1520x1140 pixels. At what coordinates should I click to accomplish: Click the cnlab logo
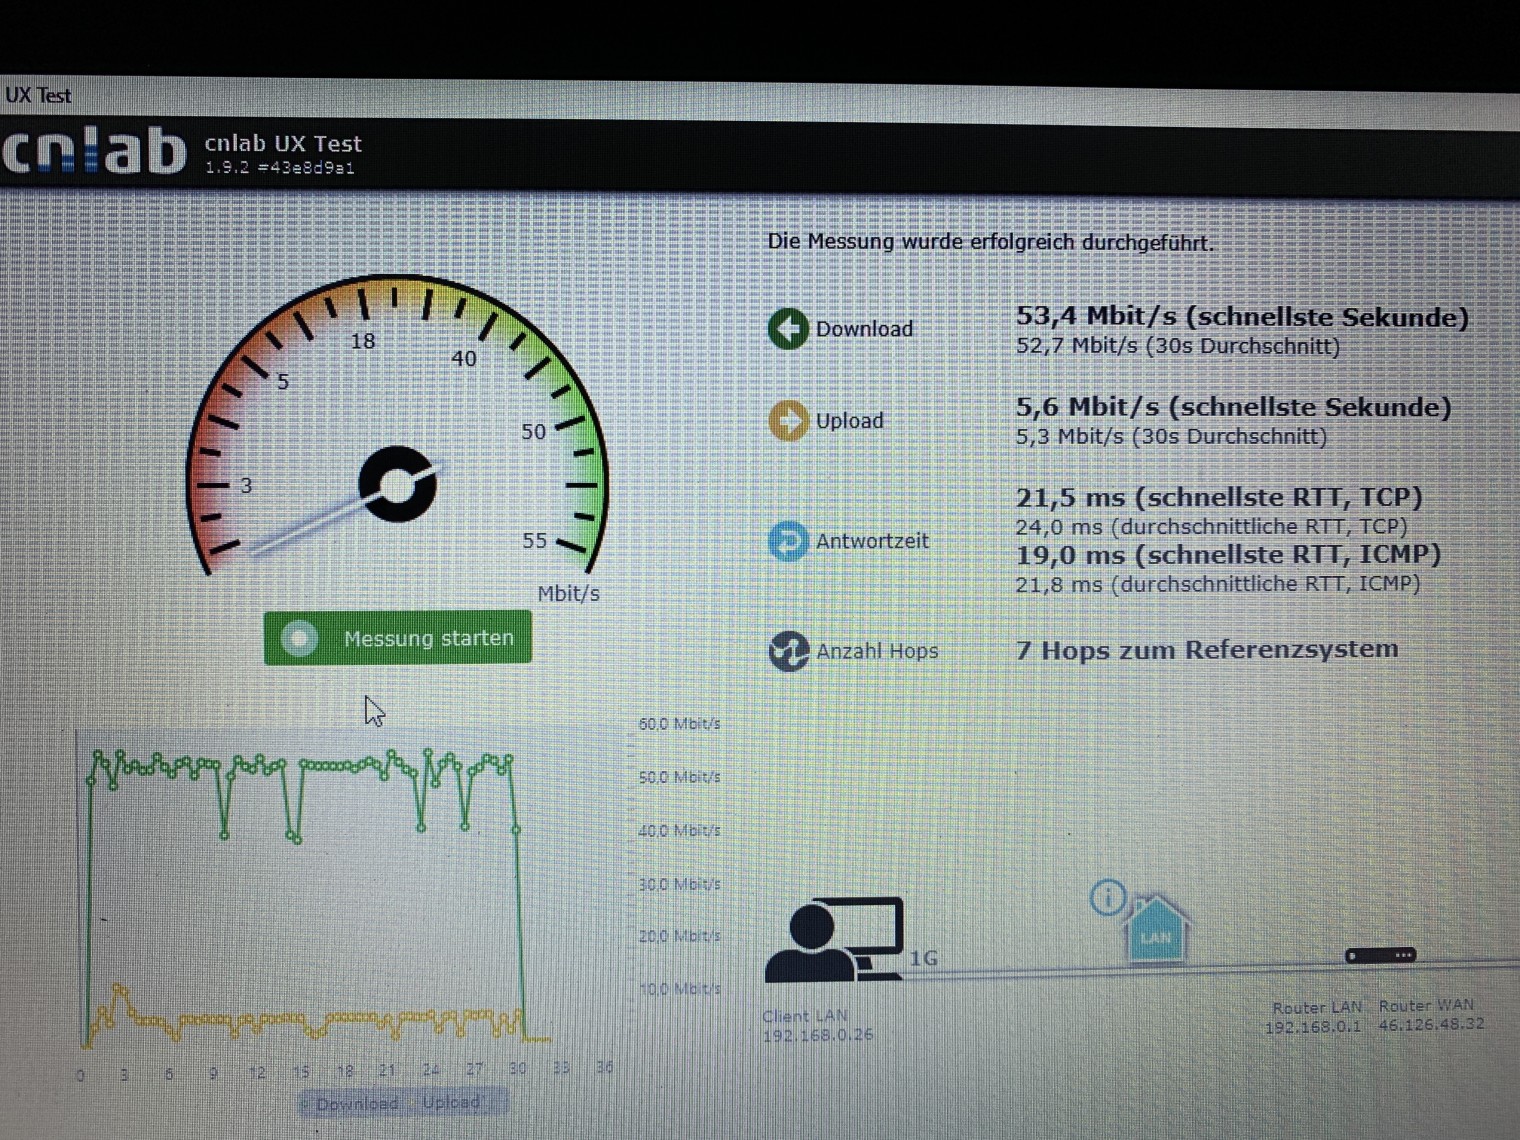point(94,152)
